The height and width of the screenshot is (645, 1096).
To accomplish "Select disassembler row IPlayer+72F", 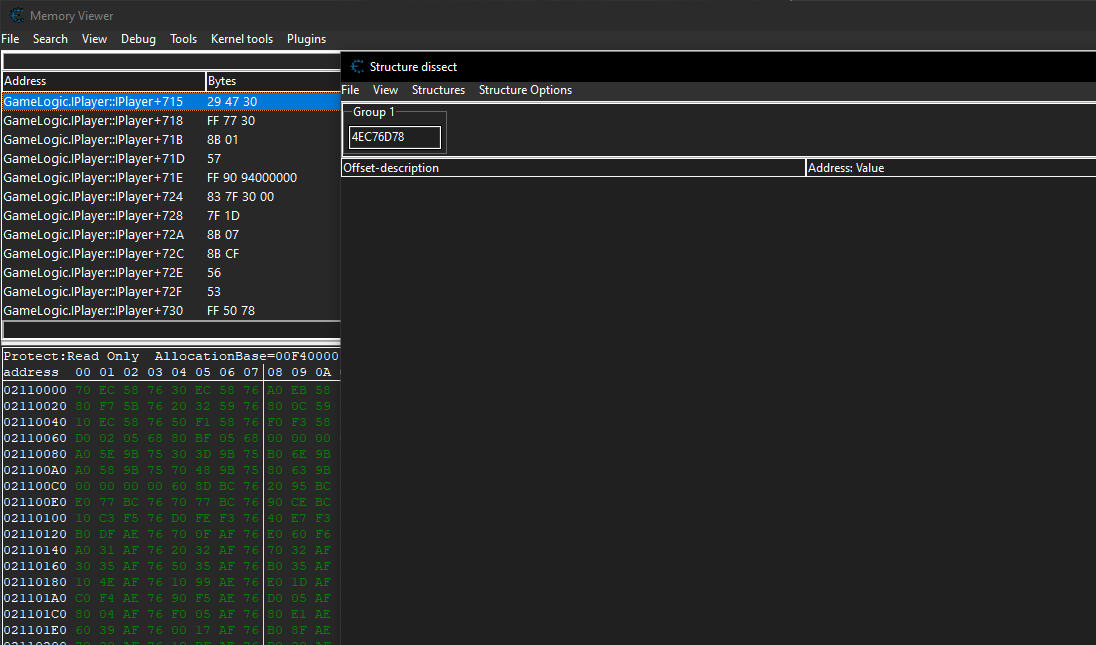I will point(171,291).
